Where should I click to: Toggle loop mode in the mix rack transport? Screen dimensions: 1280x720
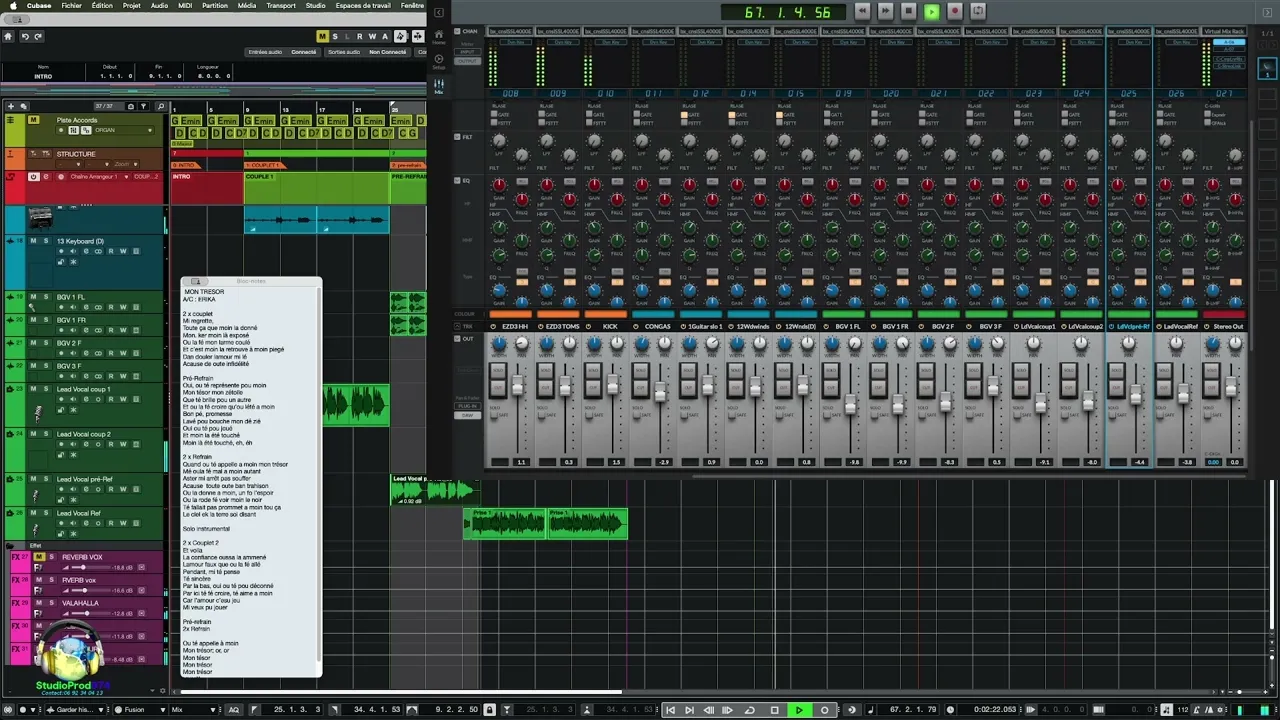(x=977, y=11)
